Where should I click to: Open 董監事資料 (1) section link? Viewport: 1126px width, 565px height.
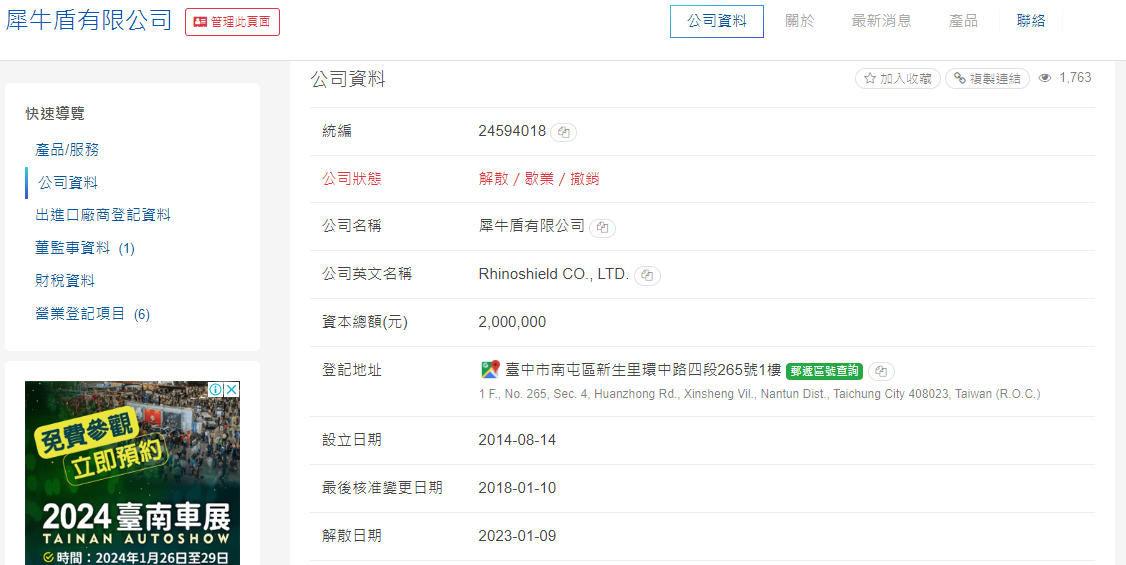pyautogui.click(x=85, y=248)
